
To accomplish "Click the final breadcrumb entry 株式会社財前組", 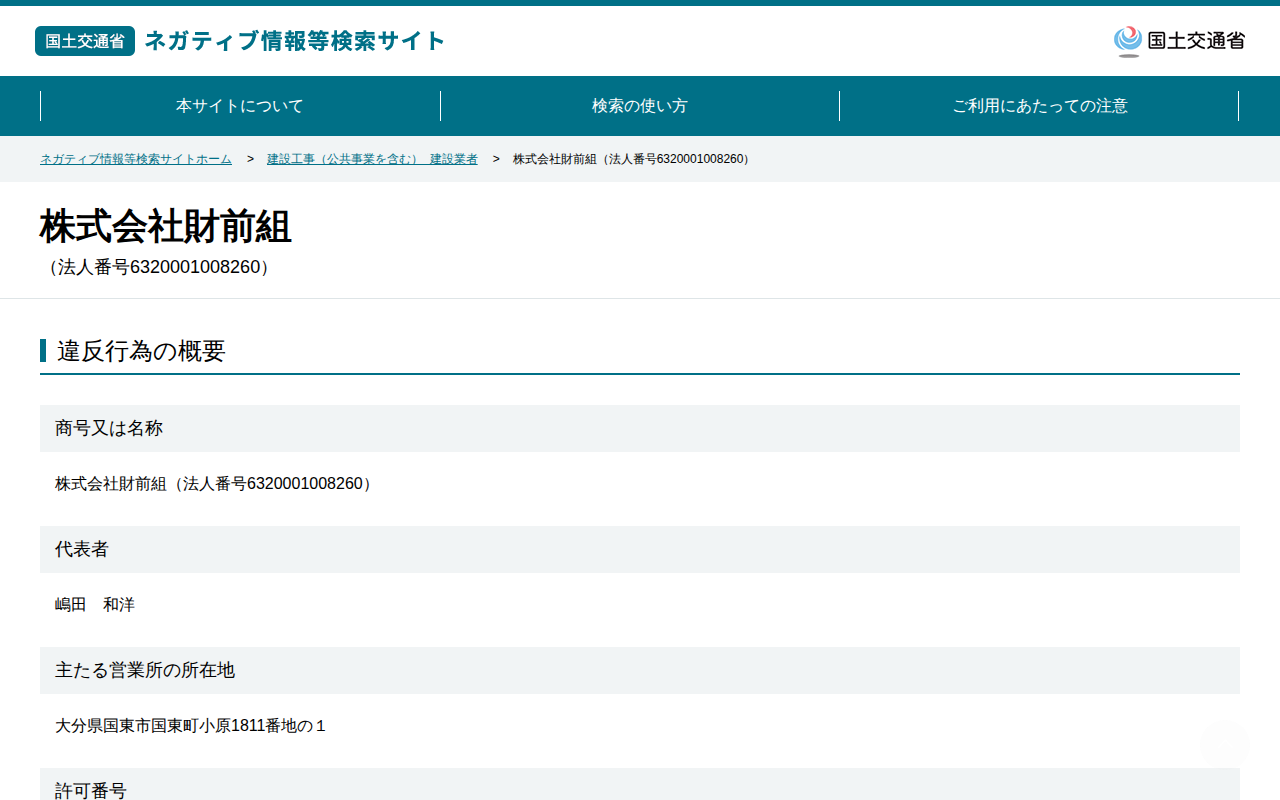I will tap(633, 159).
